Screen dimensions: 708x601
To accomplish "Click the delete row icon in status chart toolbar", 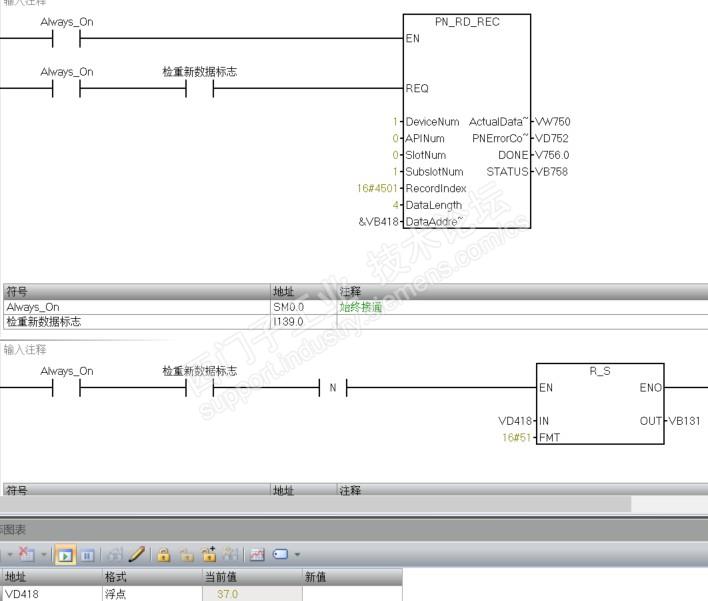I will click(x=26, y=554).
